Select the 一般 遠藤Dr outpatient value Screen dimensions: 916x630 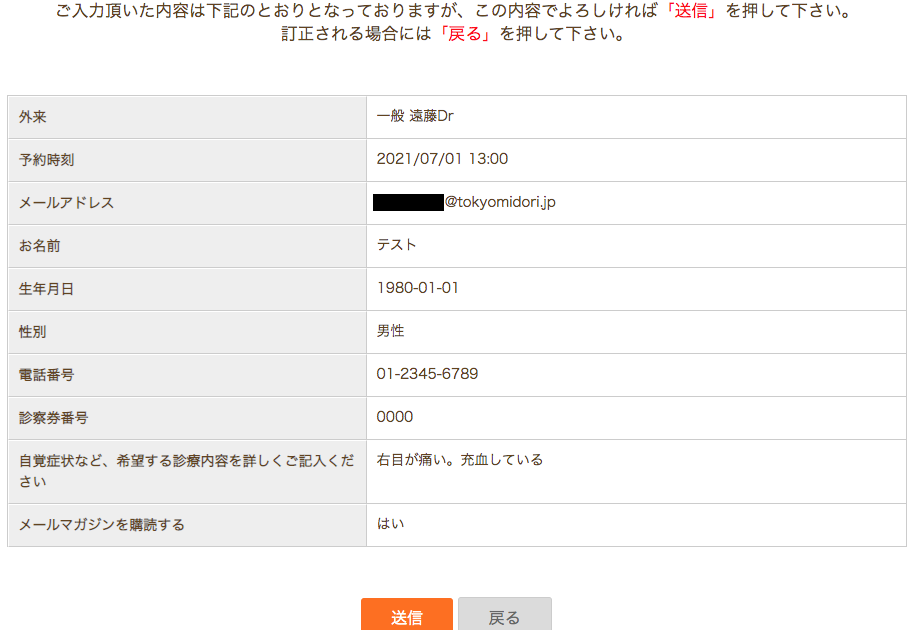coord(415,116)
